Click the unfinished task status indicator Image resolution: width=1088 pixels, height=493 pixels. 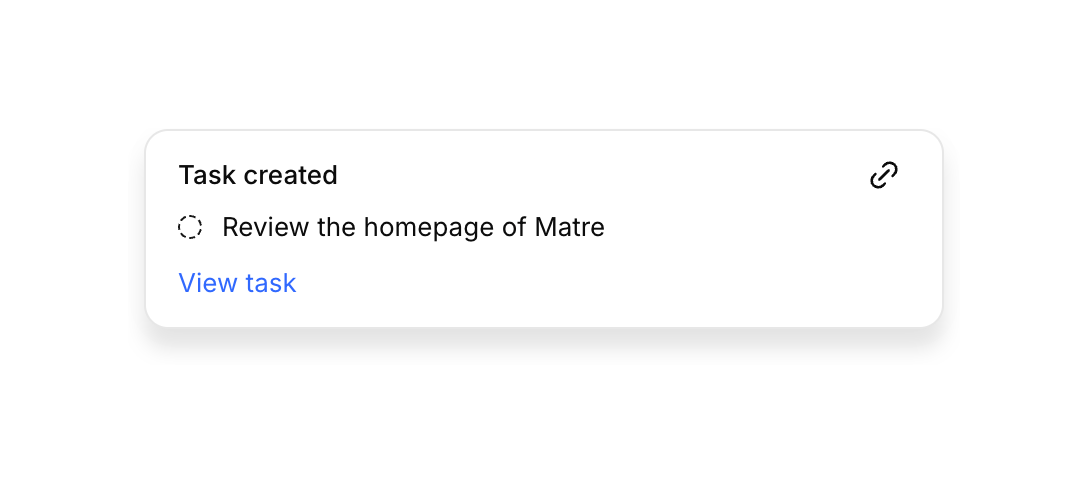coord(190,228)
